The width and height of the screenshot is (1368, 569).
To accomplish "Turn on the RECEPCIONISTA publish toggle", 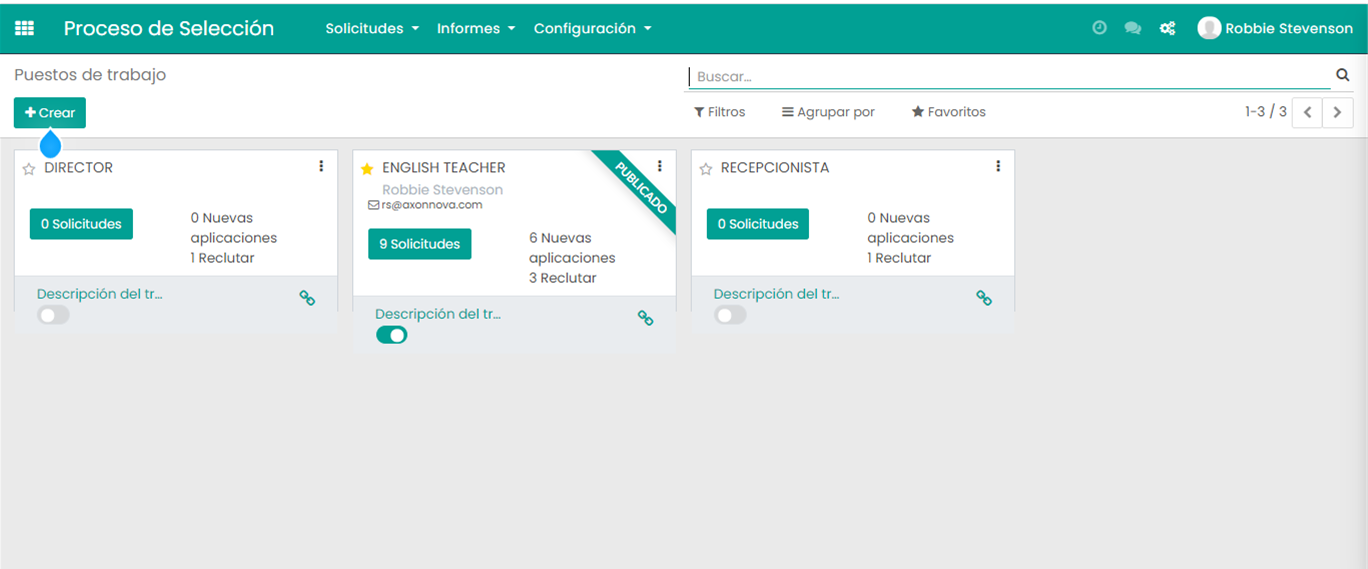I will [730, 315].
